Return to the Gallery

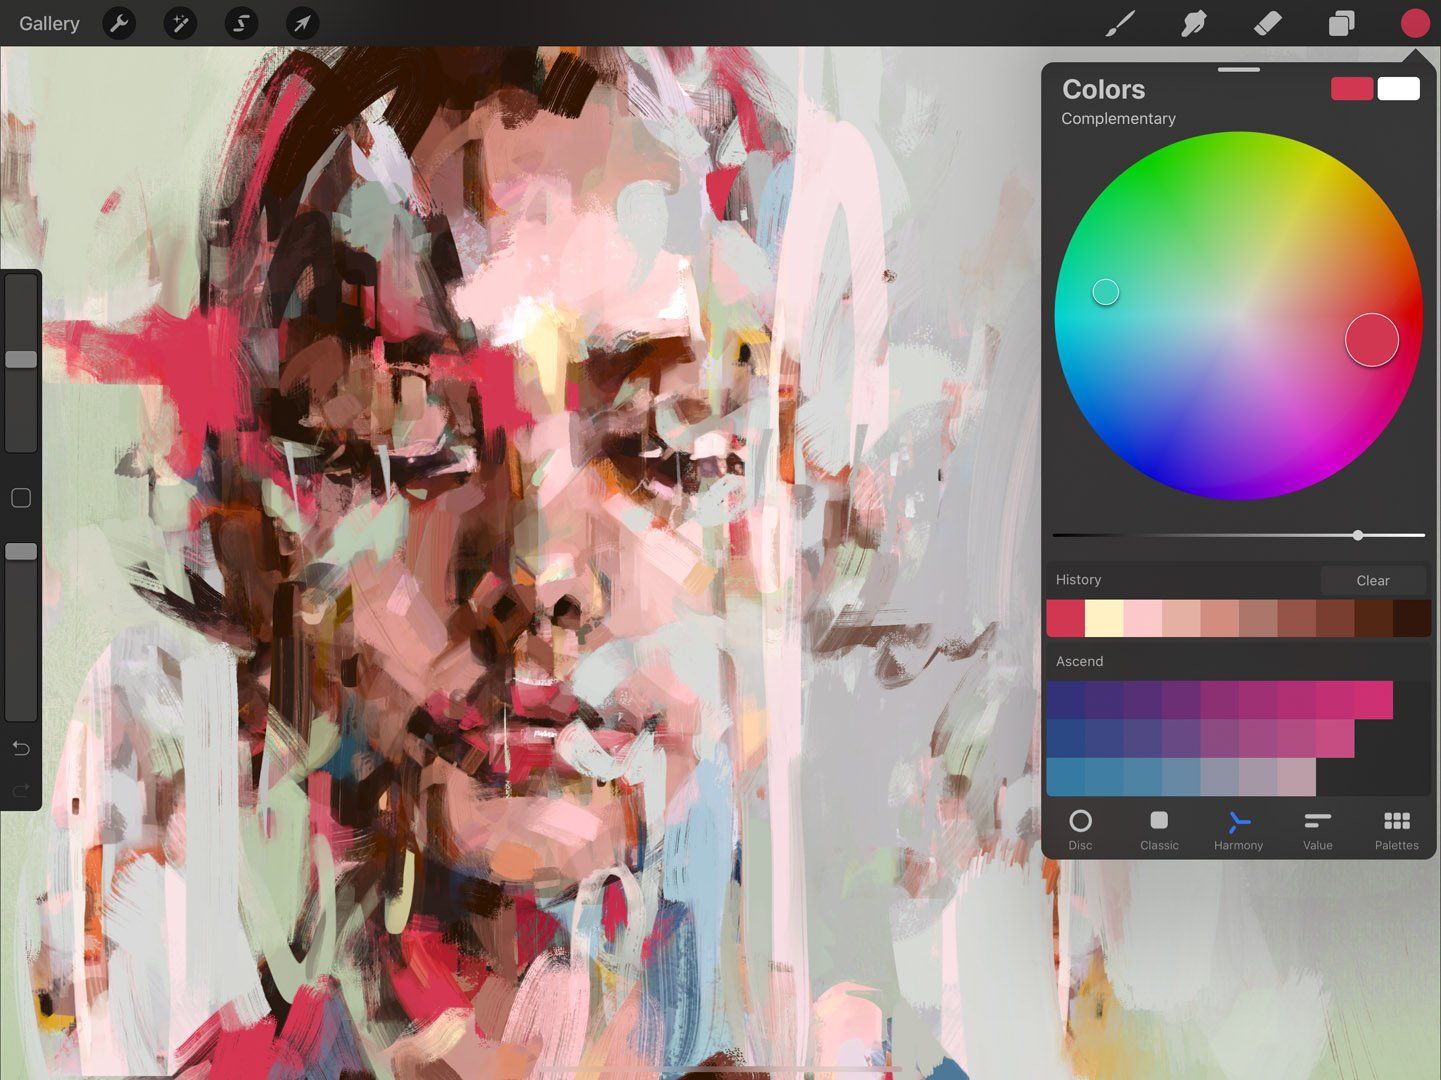[48, 23]
